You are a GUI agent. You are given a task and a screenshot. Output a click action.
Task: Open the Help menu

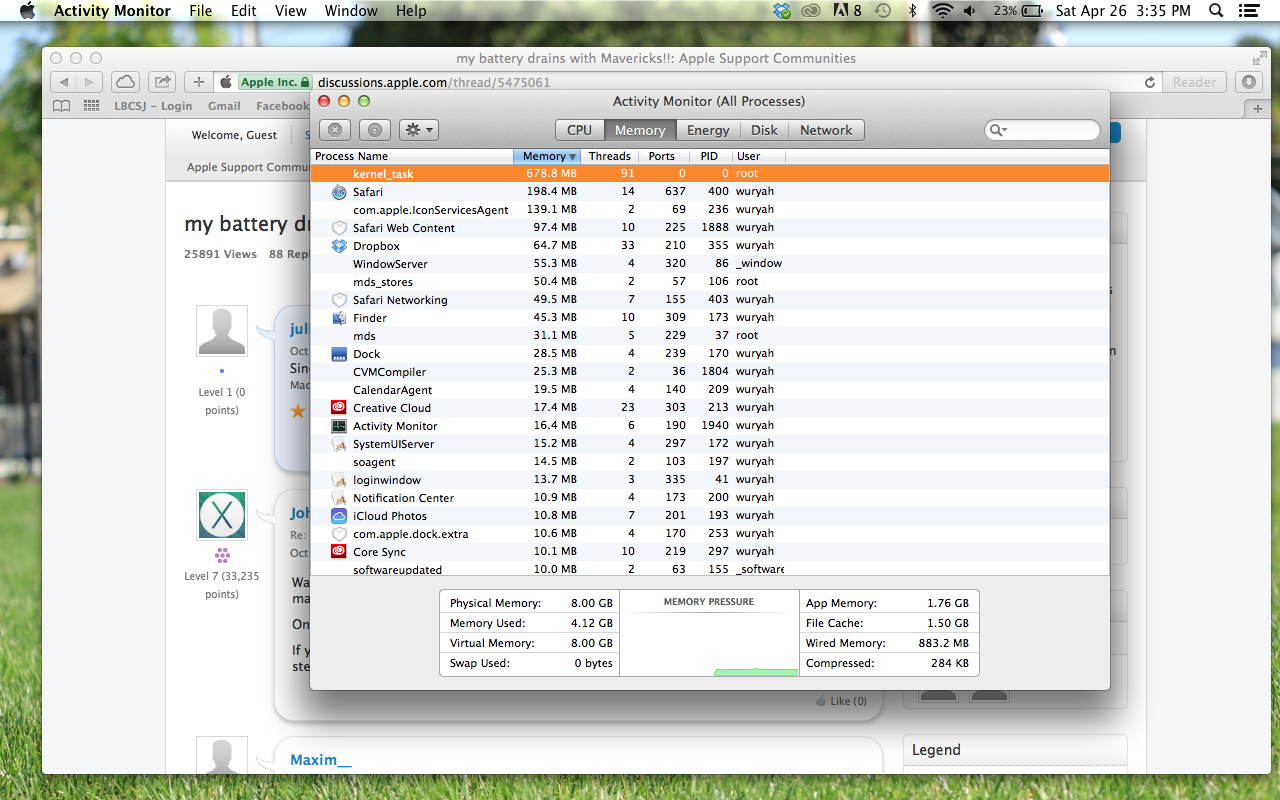(x=411, y=11)
